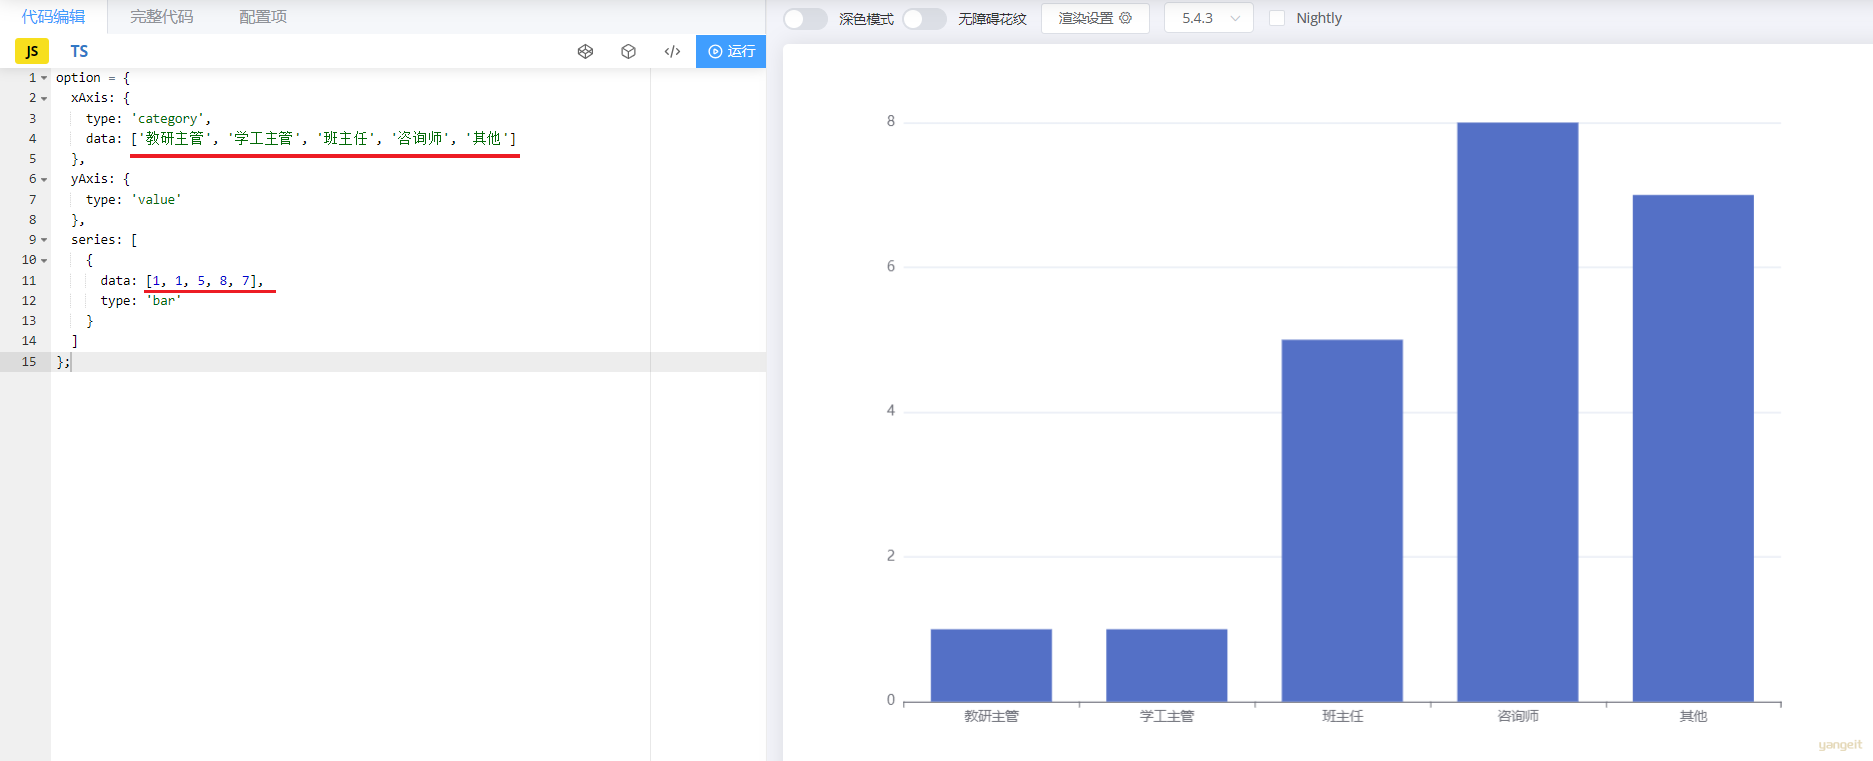Click the 咨询师 x-axis label
The height and width of the screenshot is (761, 1873).
point(1517,716)
